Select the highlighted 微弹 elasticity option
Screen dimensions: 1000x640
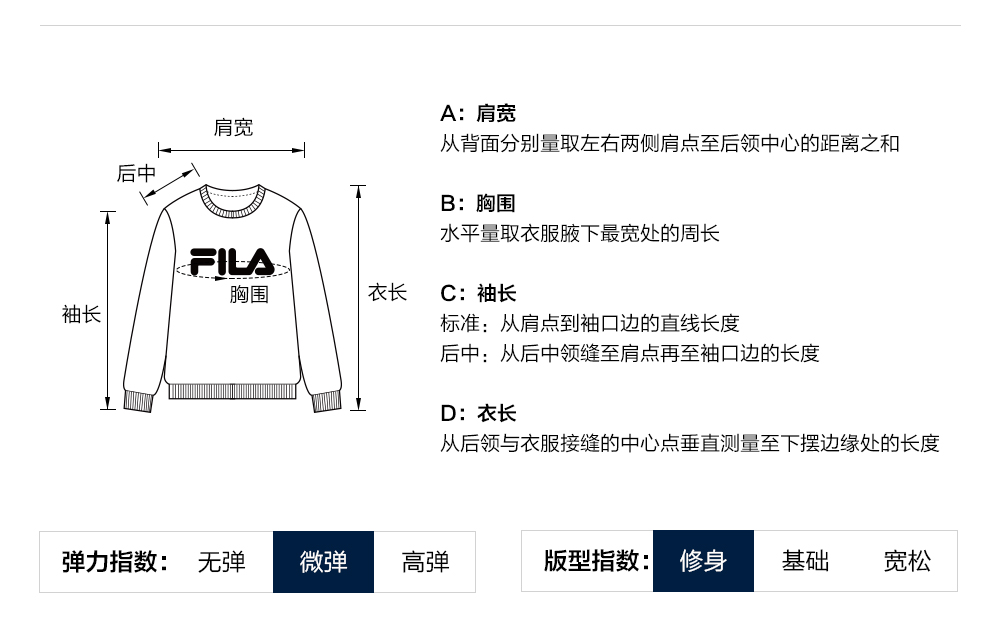[x=323, y=562]
